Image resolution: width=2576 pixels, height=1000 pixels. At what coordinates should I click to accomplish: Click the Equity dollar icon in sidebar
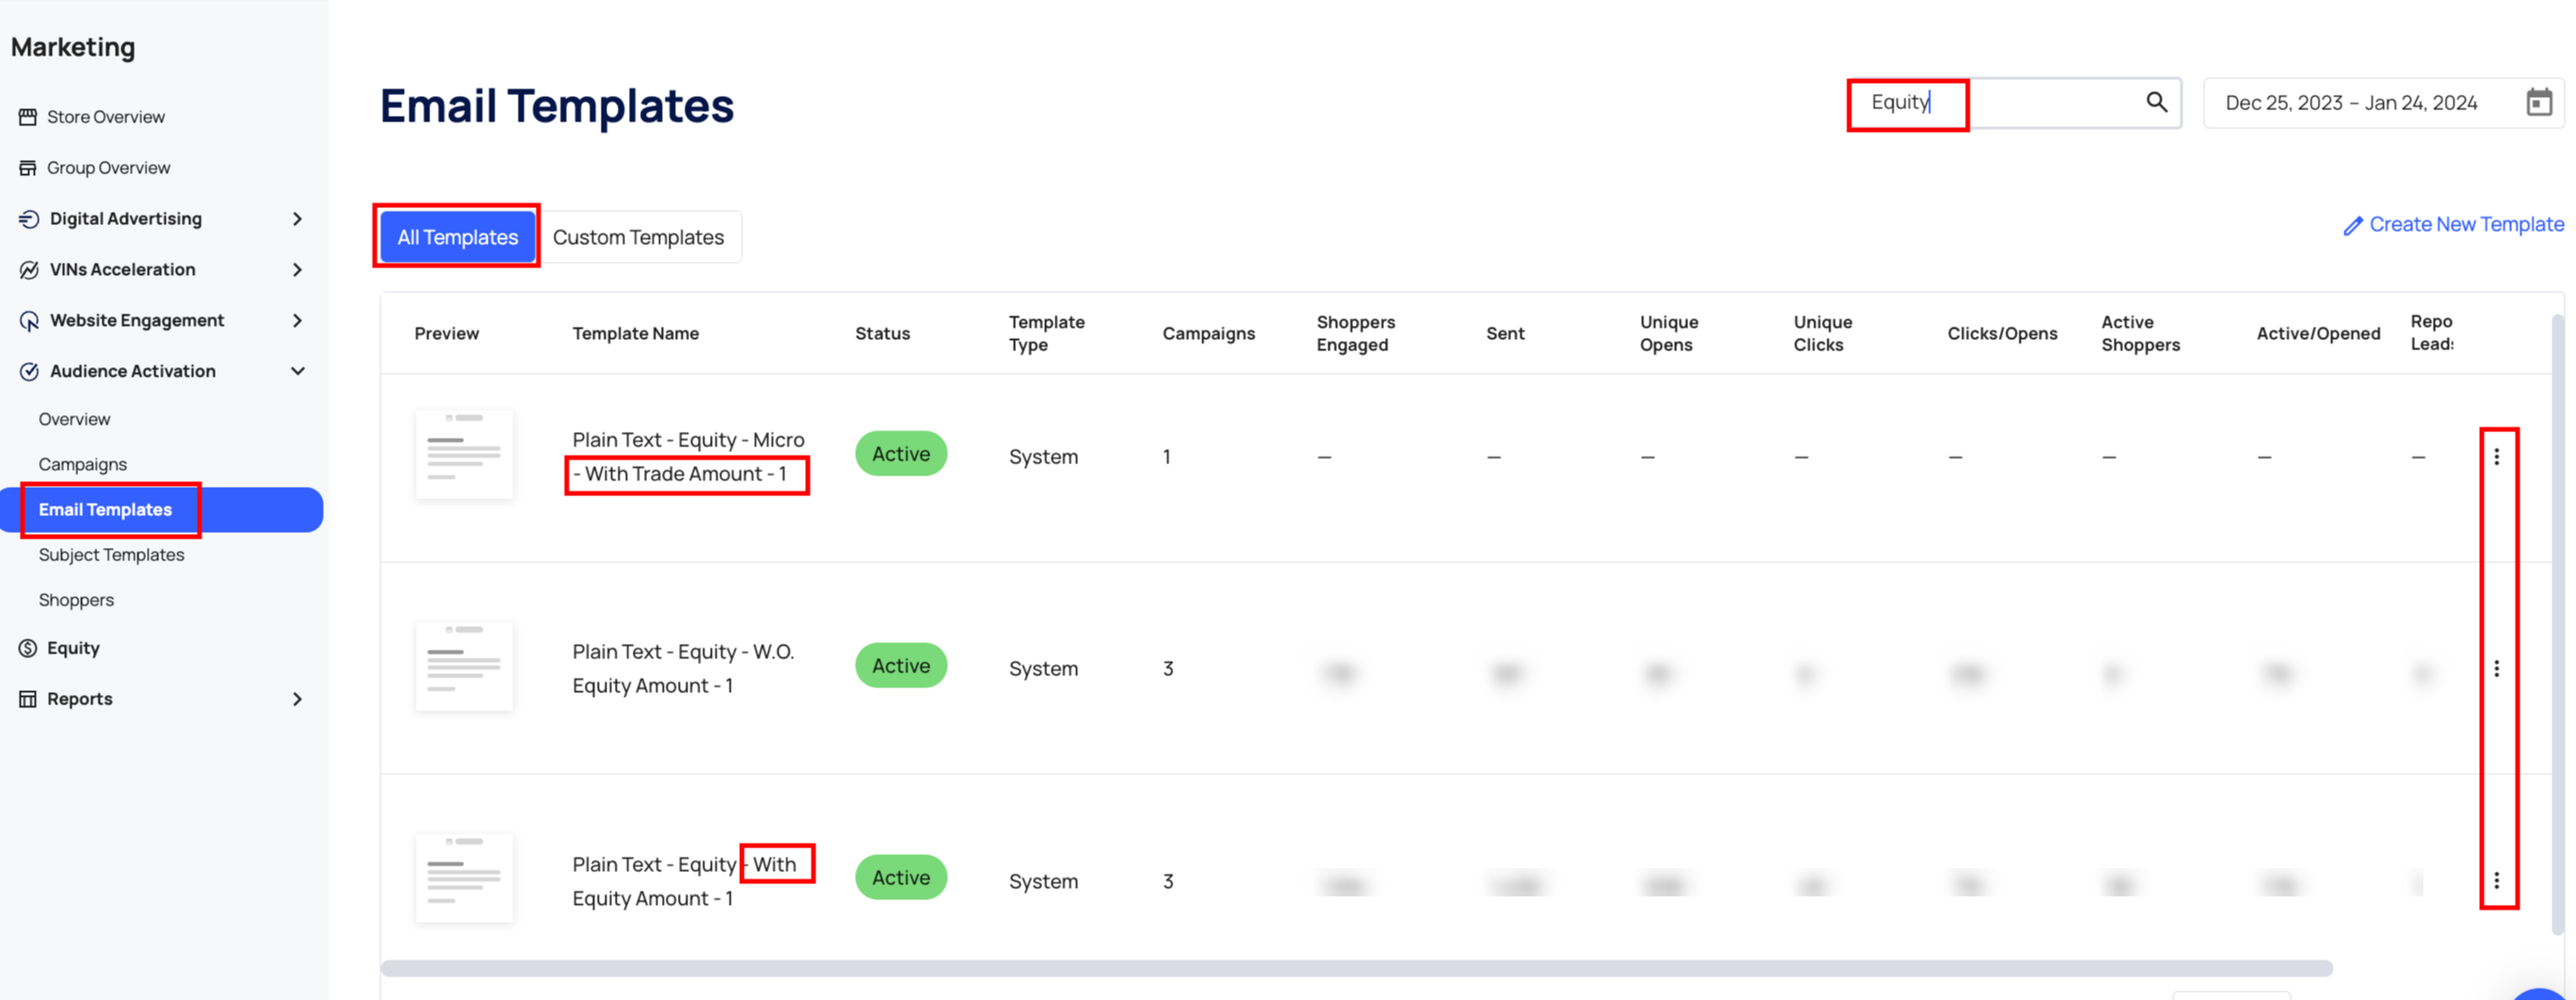click(28, 648)
